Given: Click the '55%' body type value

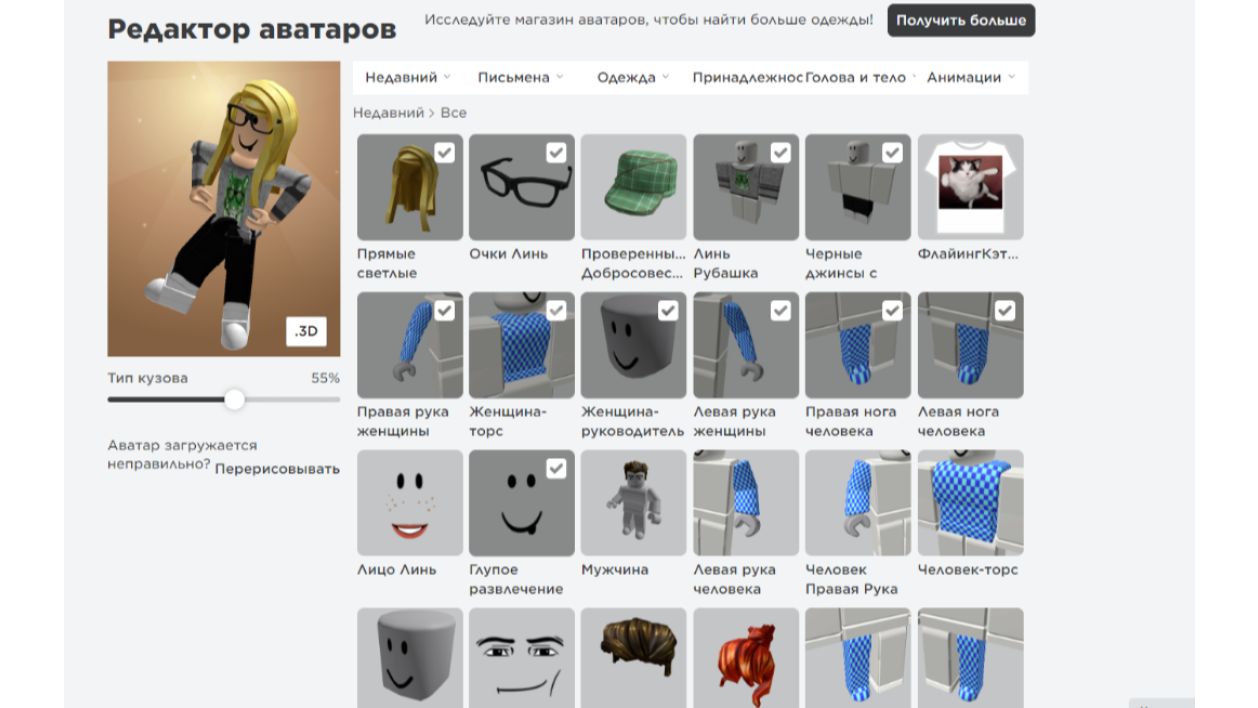Looking at the screenshot, I should click(x=325, y=378).
